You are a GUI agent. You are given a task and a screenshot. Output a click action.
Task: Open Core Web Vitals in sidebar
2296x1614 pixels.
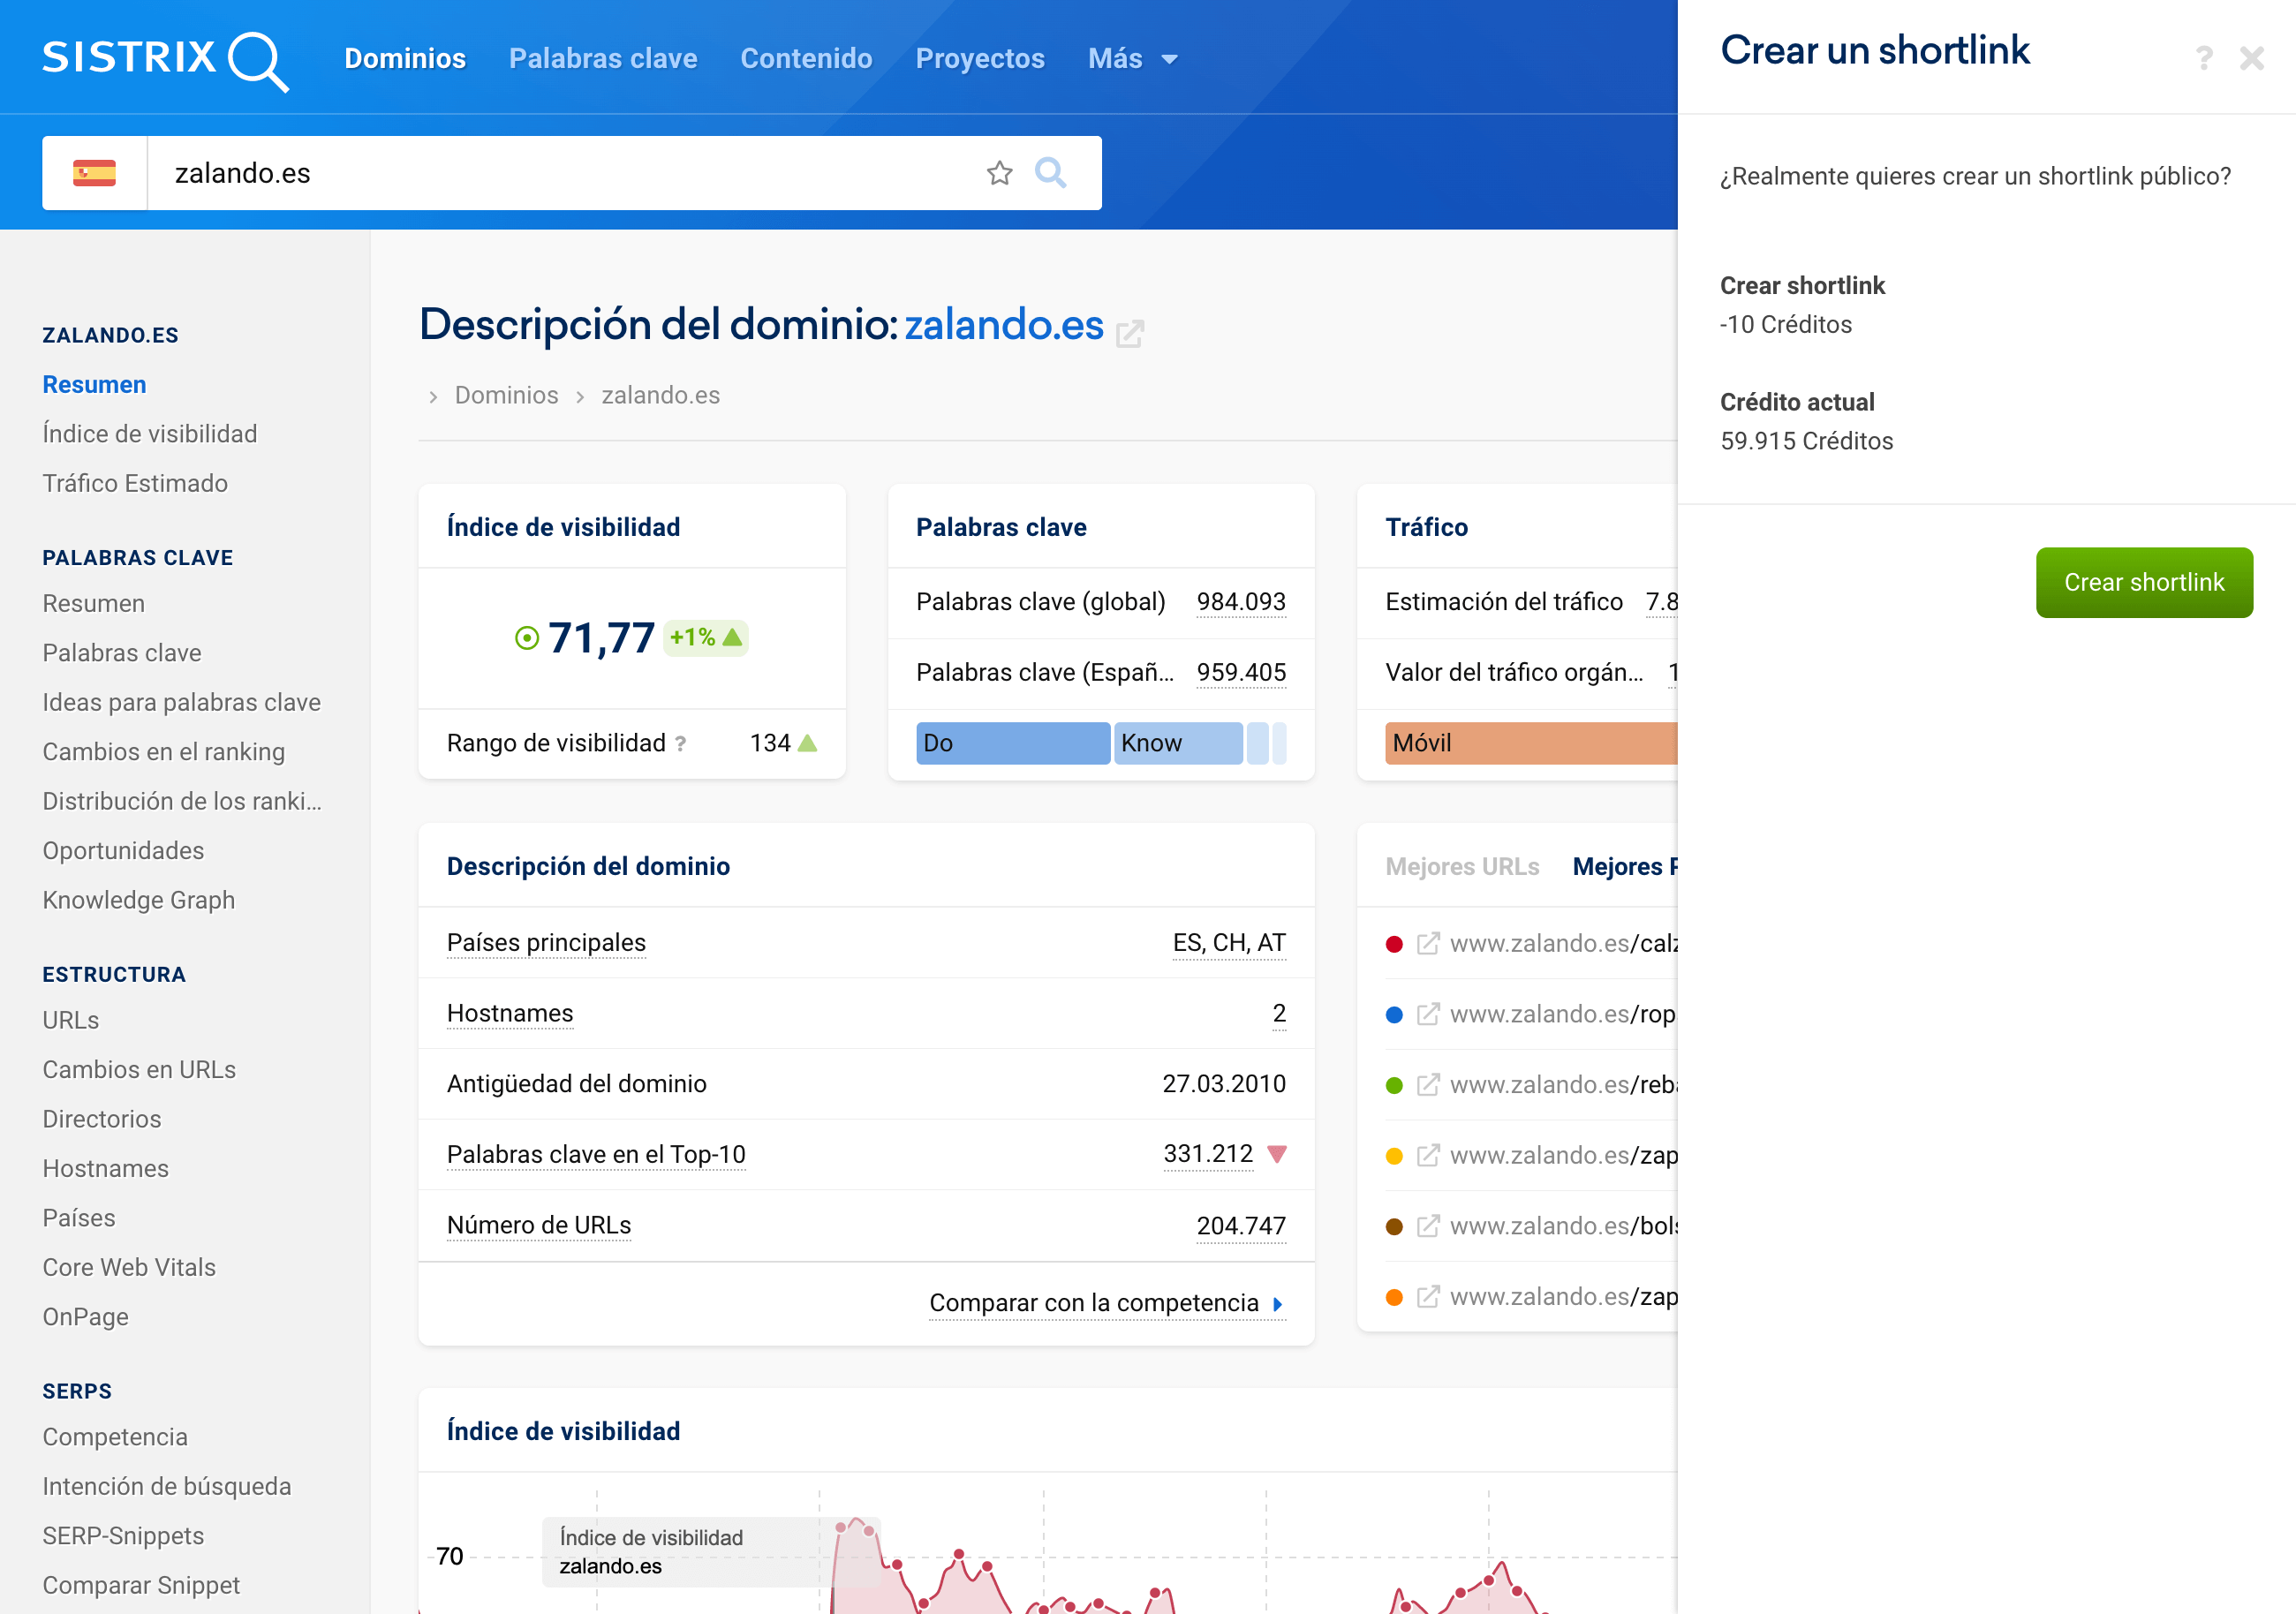129,1267
